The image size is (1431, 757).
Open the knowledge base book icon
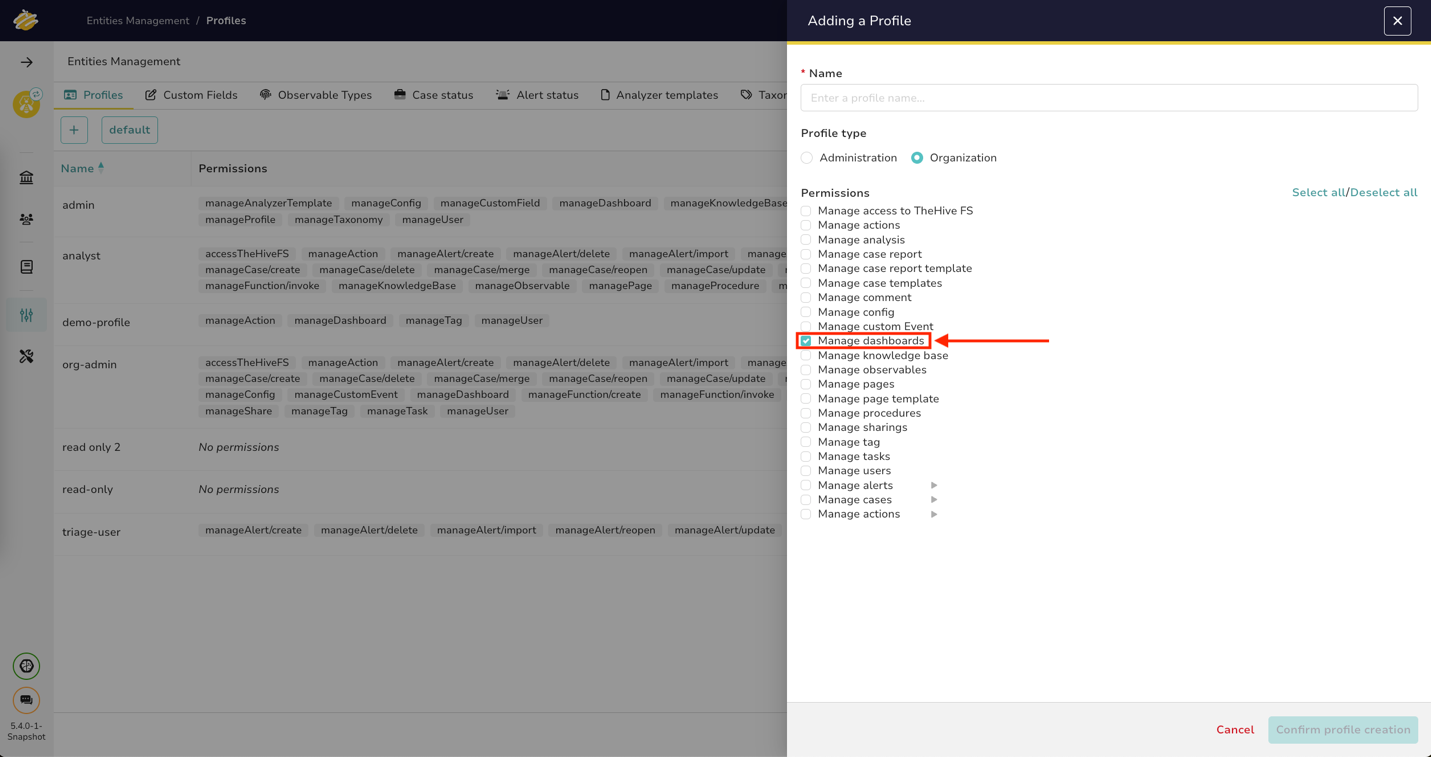26,266
